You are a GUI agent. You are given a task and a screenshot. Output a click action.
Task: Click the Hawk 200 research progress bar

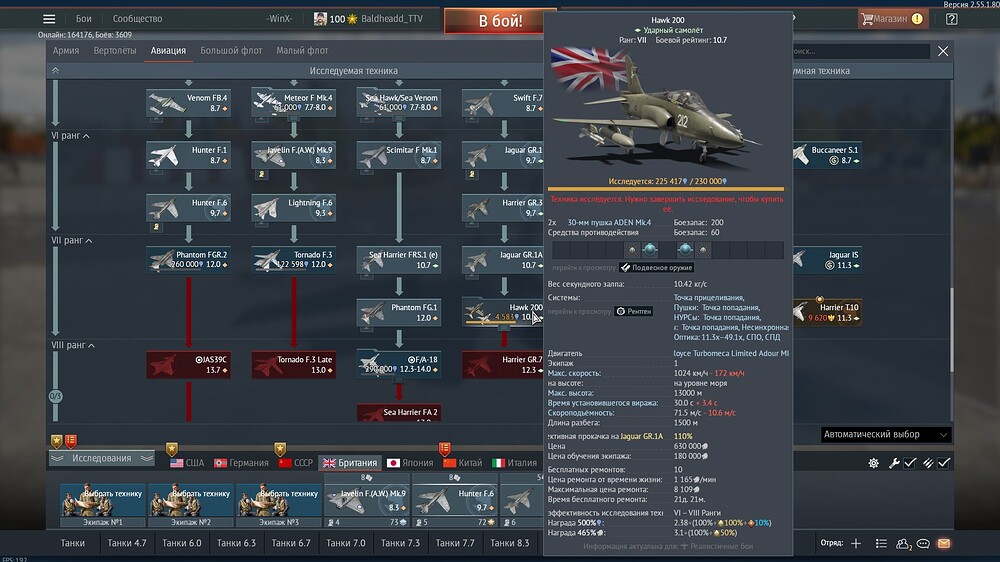point(666,189)
